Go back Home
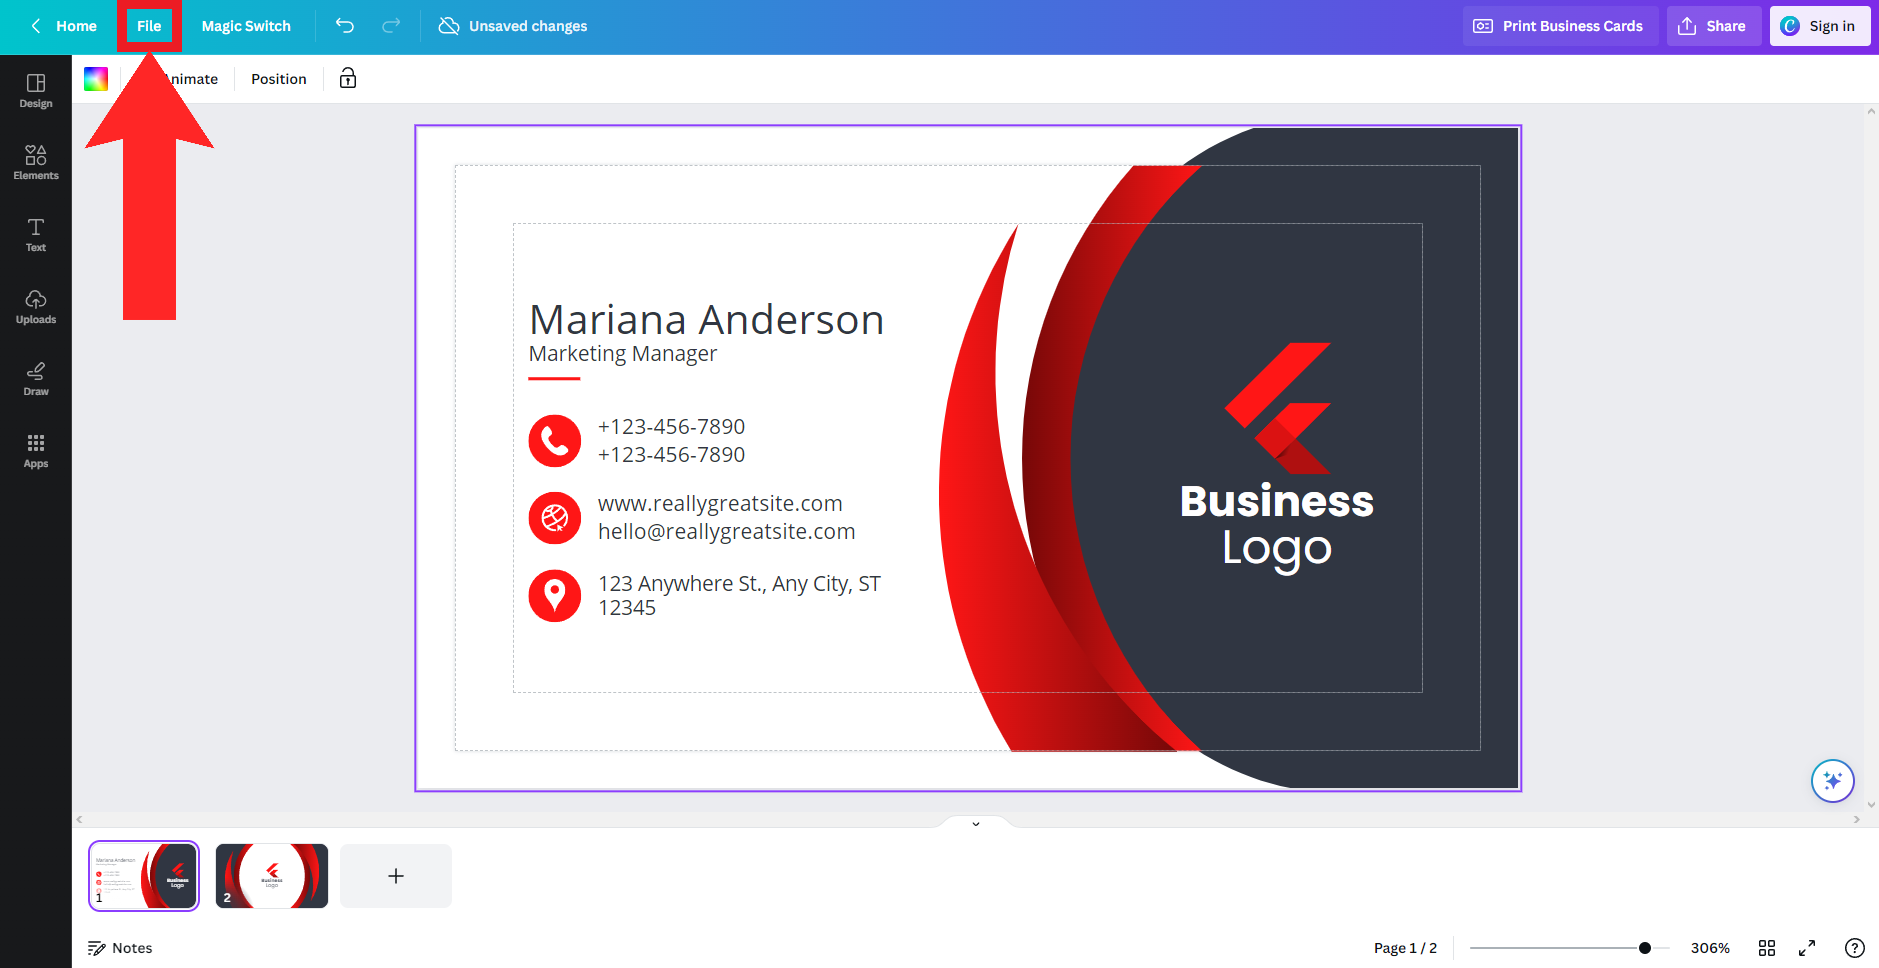The width and height of the screenshot is (1879, 968). (64, 26)
